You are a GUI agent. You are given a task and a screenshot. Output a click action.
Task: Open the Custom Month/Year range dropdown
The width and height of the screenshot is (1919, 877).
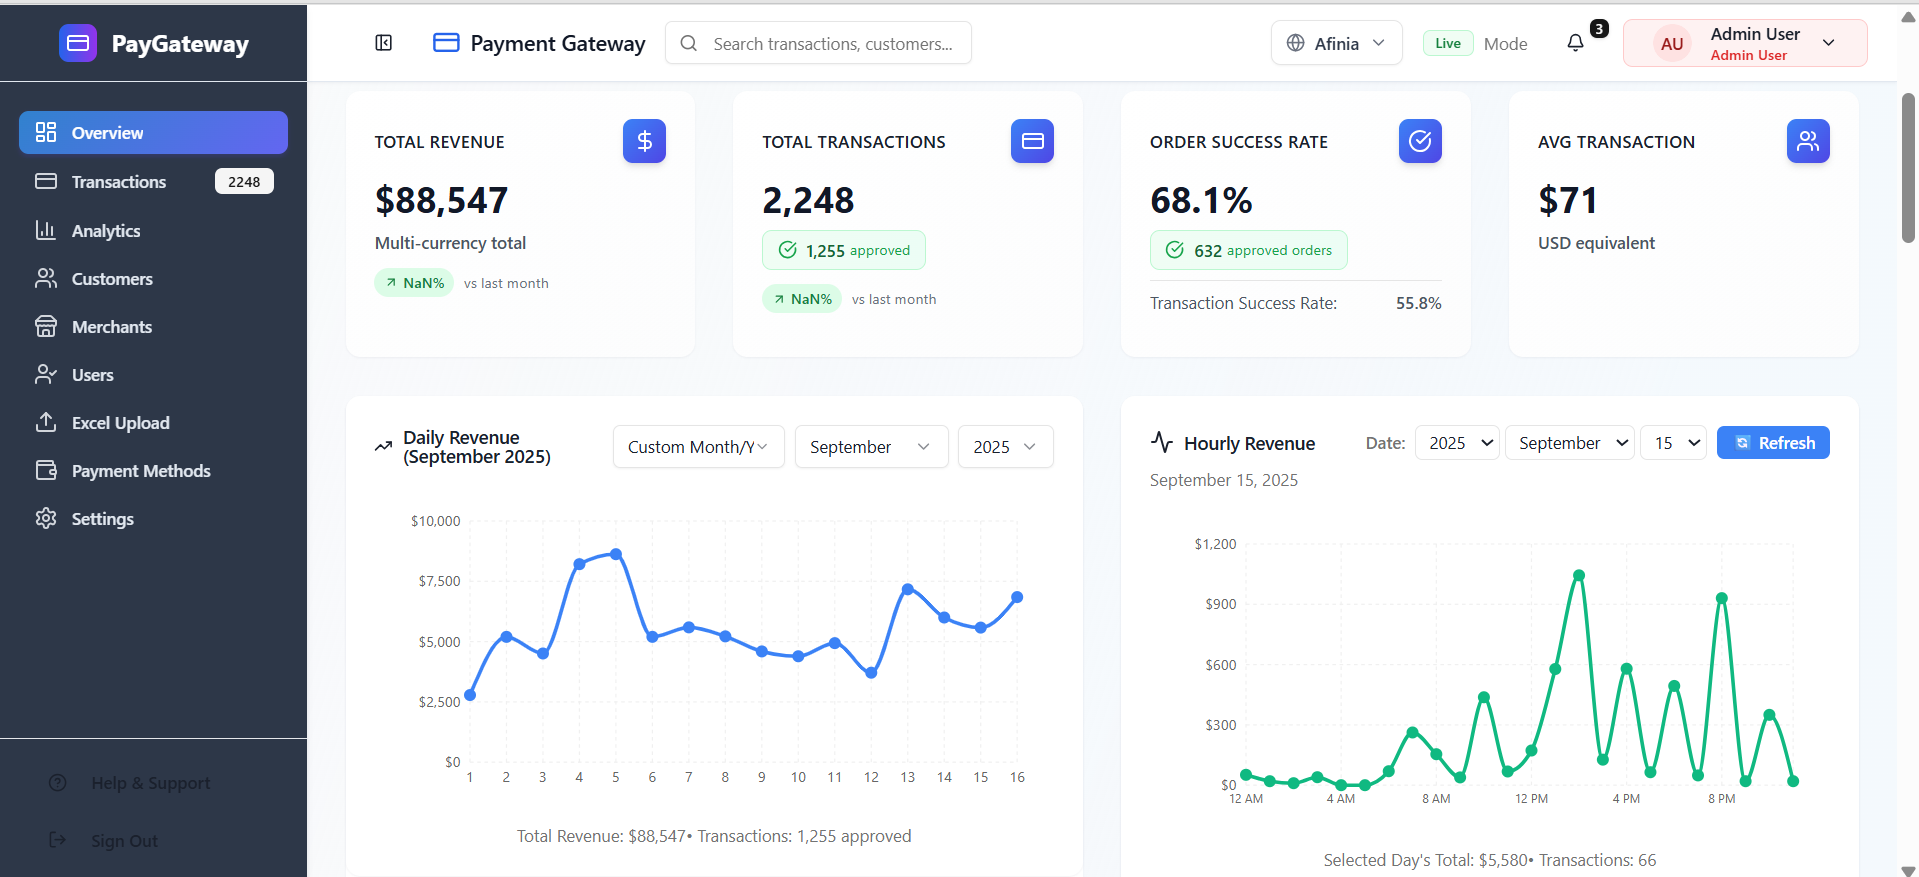click(699, 447)
